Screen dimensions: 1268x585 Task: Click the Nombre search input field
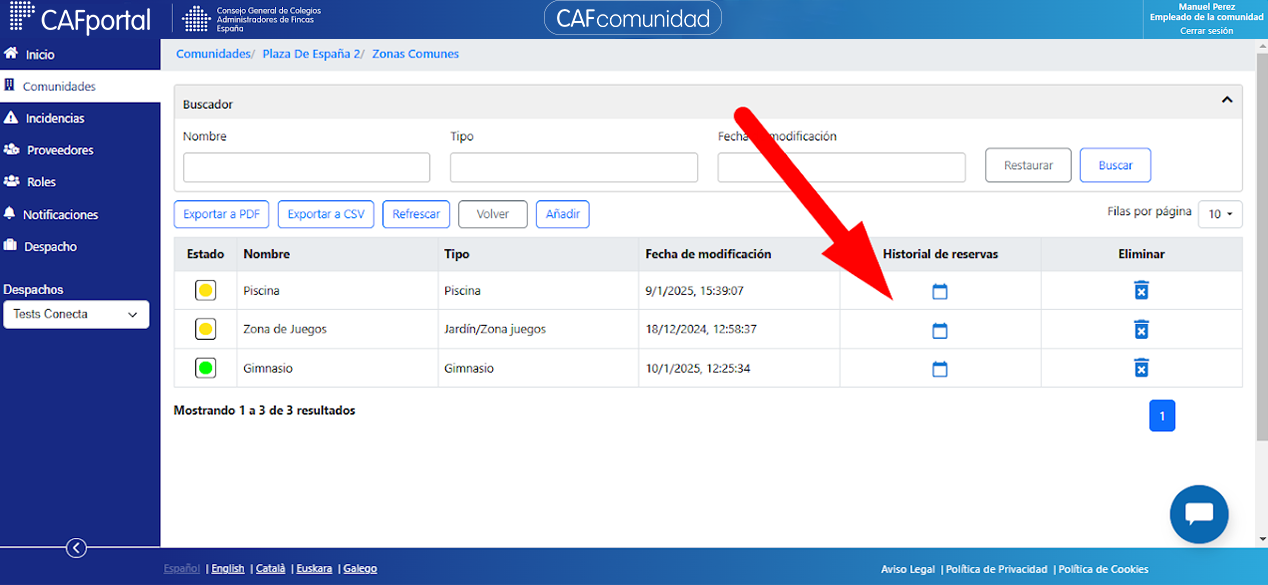pos(307,167)
